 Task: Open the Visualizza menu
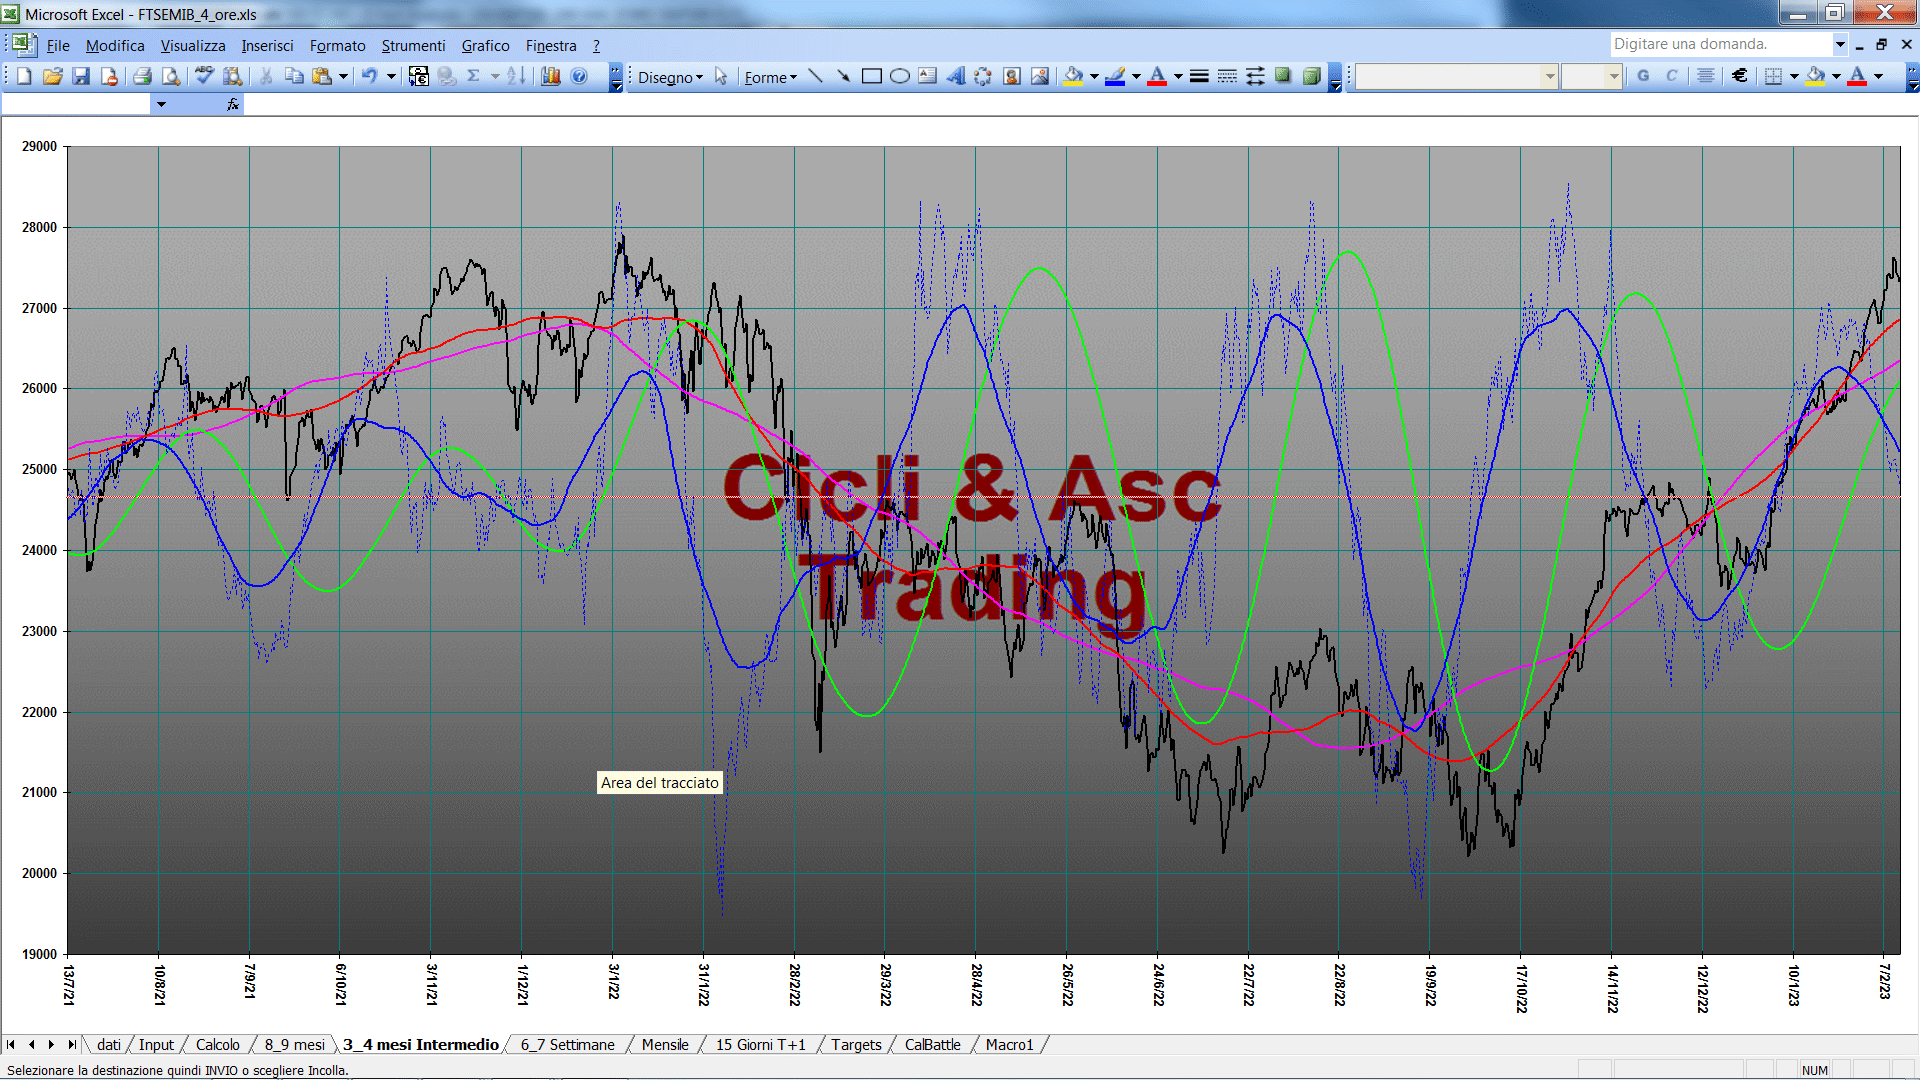[193, 46]
